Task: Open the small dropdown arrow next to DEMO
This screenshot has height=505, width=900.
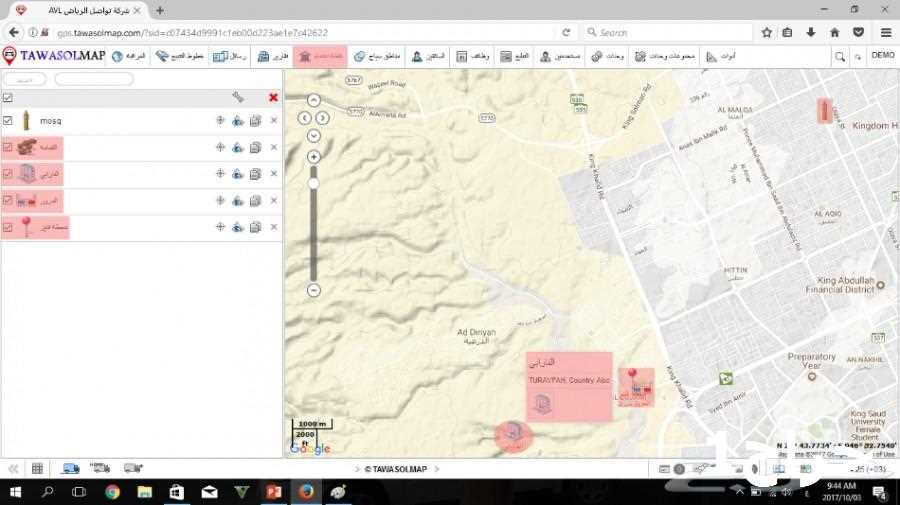Action: pos(858,57)
